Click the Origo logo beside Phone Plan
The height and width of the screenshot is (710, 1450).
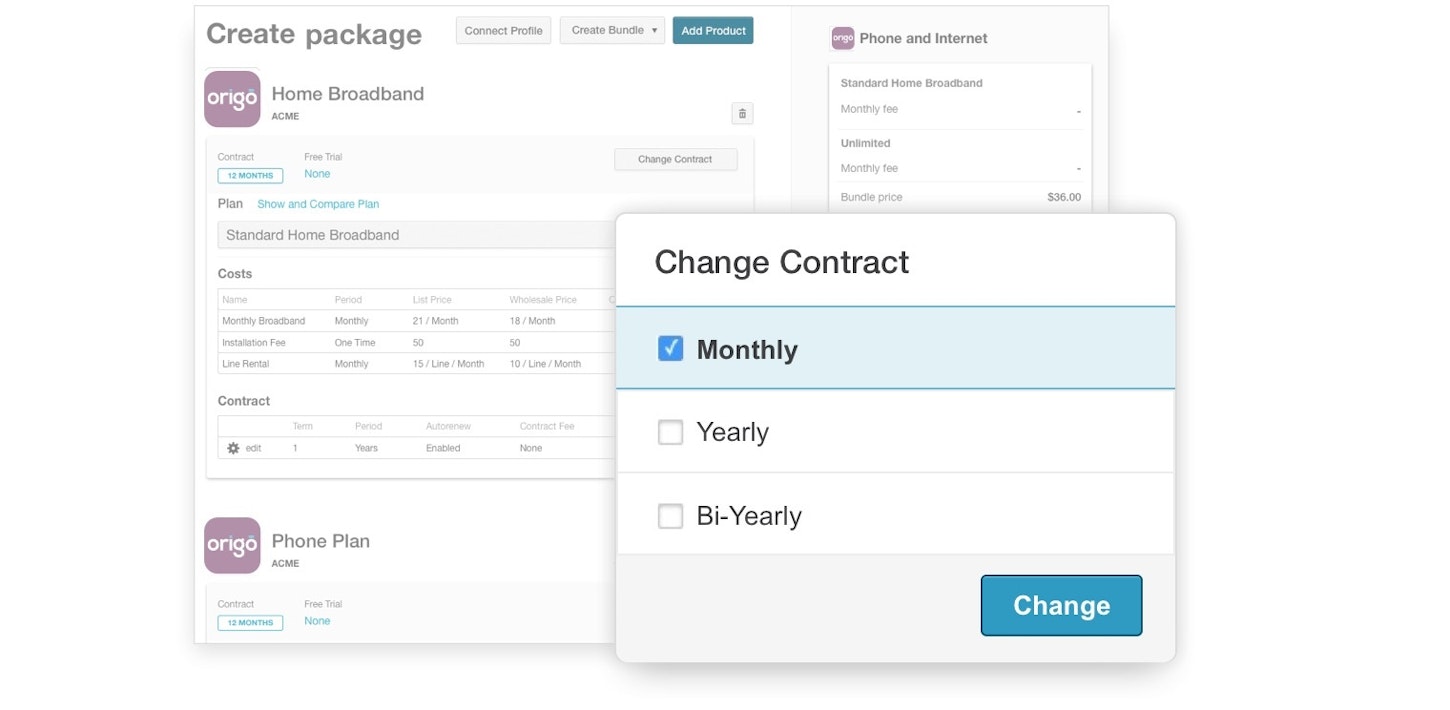(232, 545)
